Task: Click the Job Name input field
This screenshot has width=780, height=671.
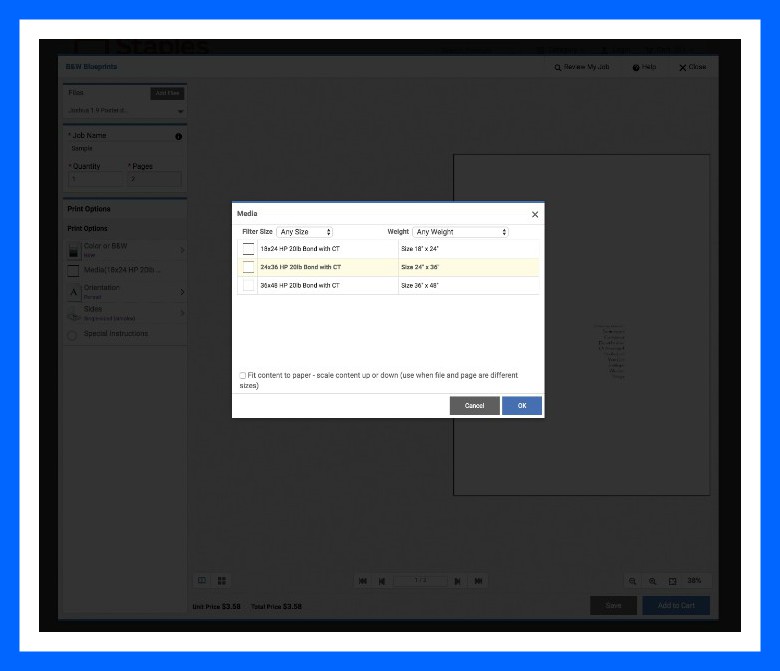Action: coord(125,148)
